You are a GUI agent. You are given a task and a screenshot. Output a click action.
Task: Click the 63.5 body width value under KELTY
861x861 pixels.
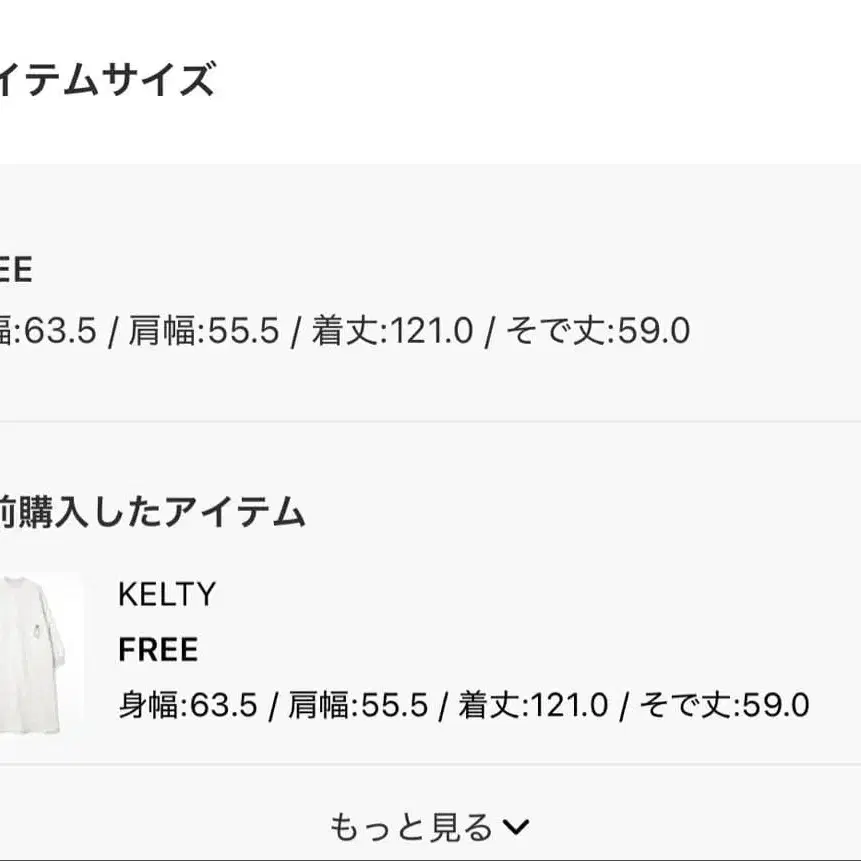224,705
